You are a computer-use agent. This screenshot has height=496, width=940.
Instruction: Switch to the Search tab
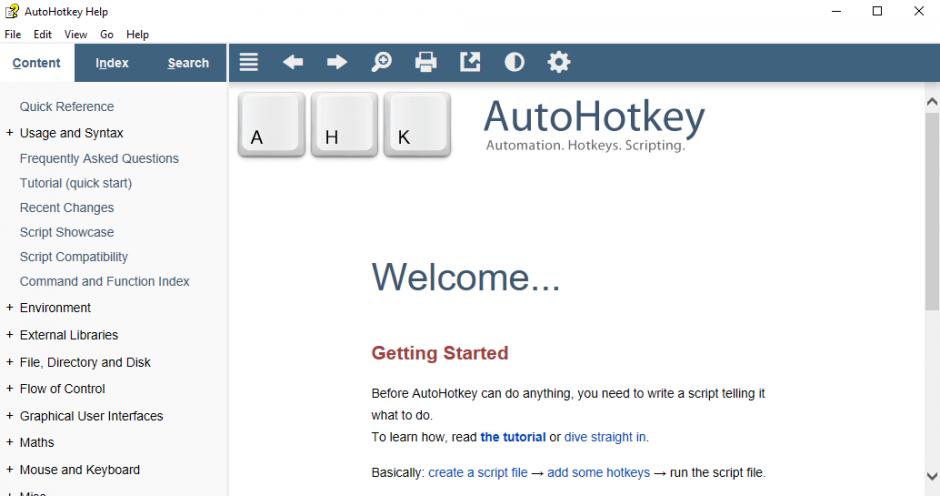[188, 63]
